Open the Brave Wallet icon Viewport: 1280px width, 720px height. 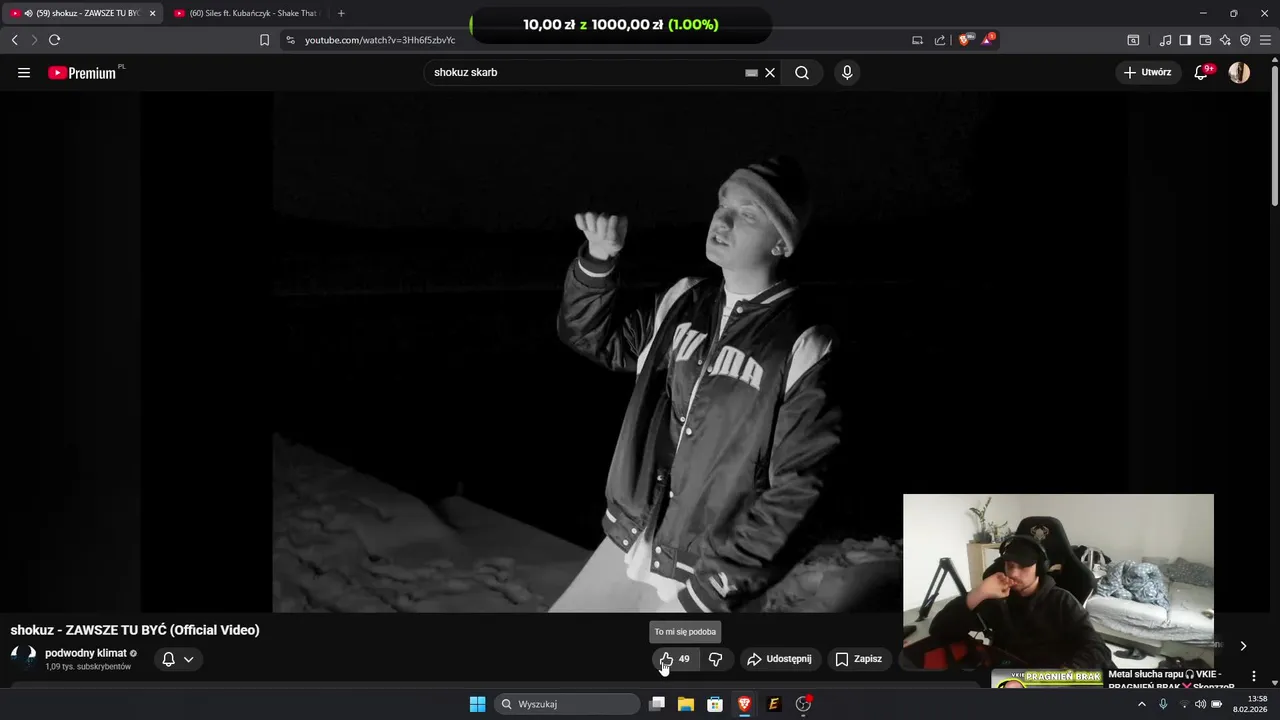[x=1205, y=40]
